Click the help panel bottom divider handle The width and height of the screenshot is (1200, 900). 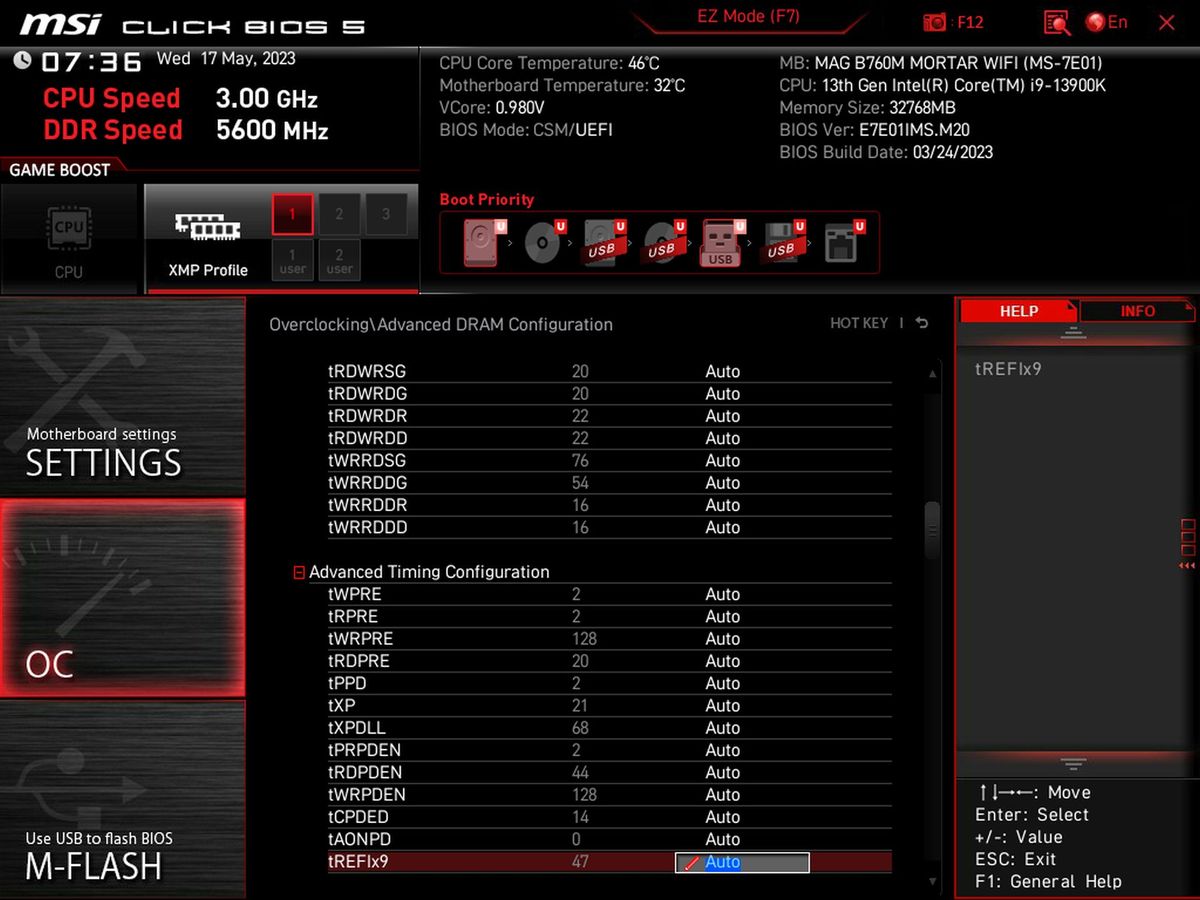tap(1073, 764)
